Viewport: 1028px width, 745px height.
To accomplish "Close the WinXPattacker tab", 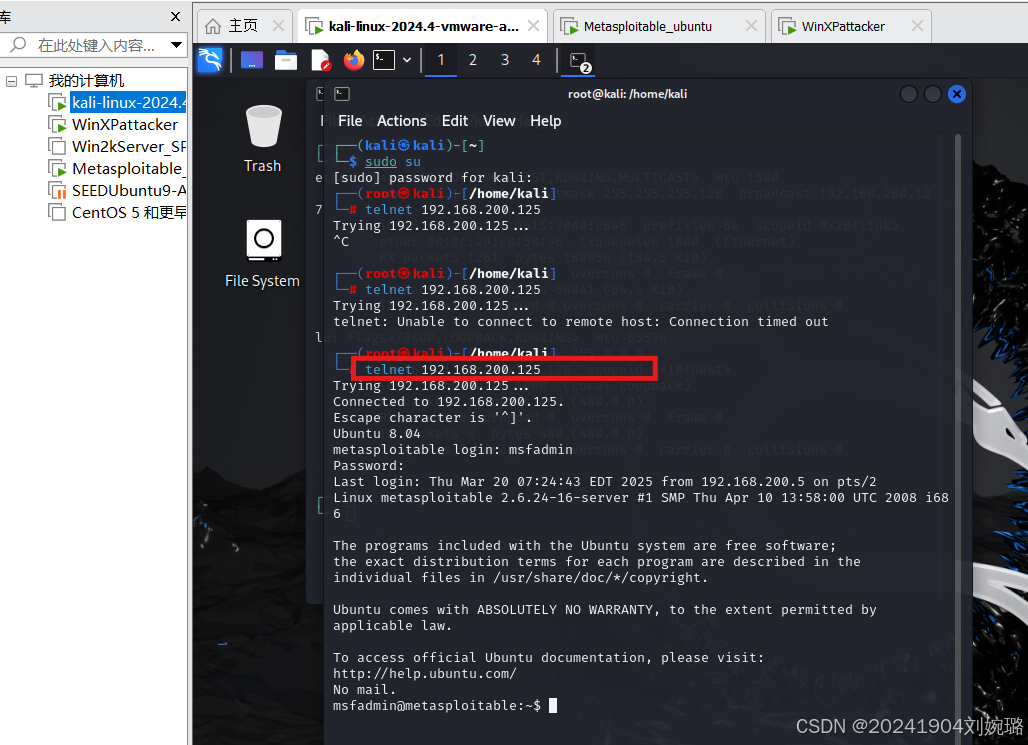I will click(x=917, y=26).
